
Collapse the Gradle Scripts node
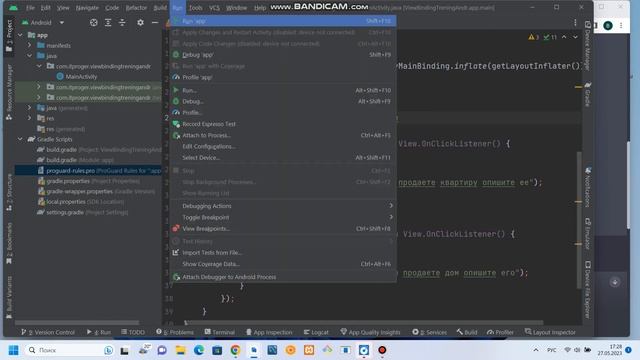[20, 139]
